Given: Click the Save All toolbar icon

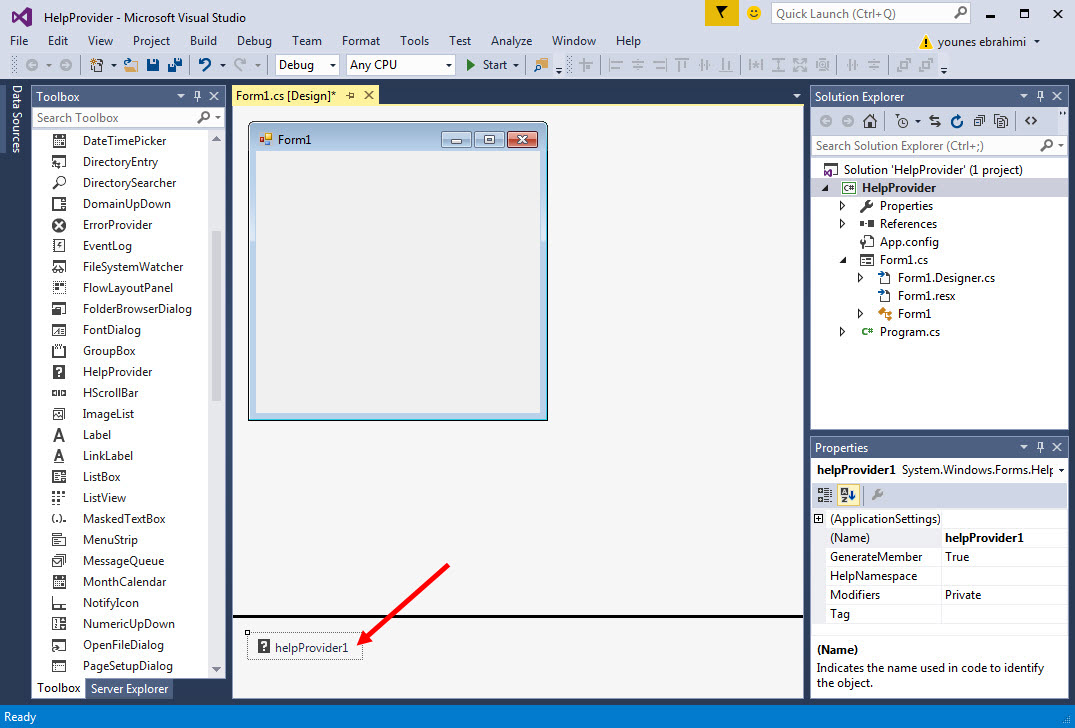Looking at the screenshot, I should 174,65.
